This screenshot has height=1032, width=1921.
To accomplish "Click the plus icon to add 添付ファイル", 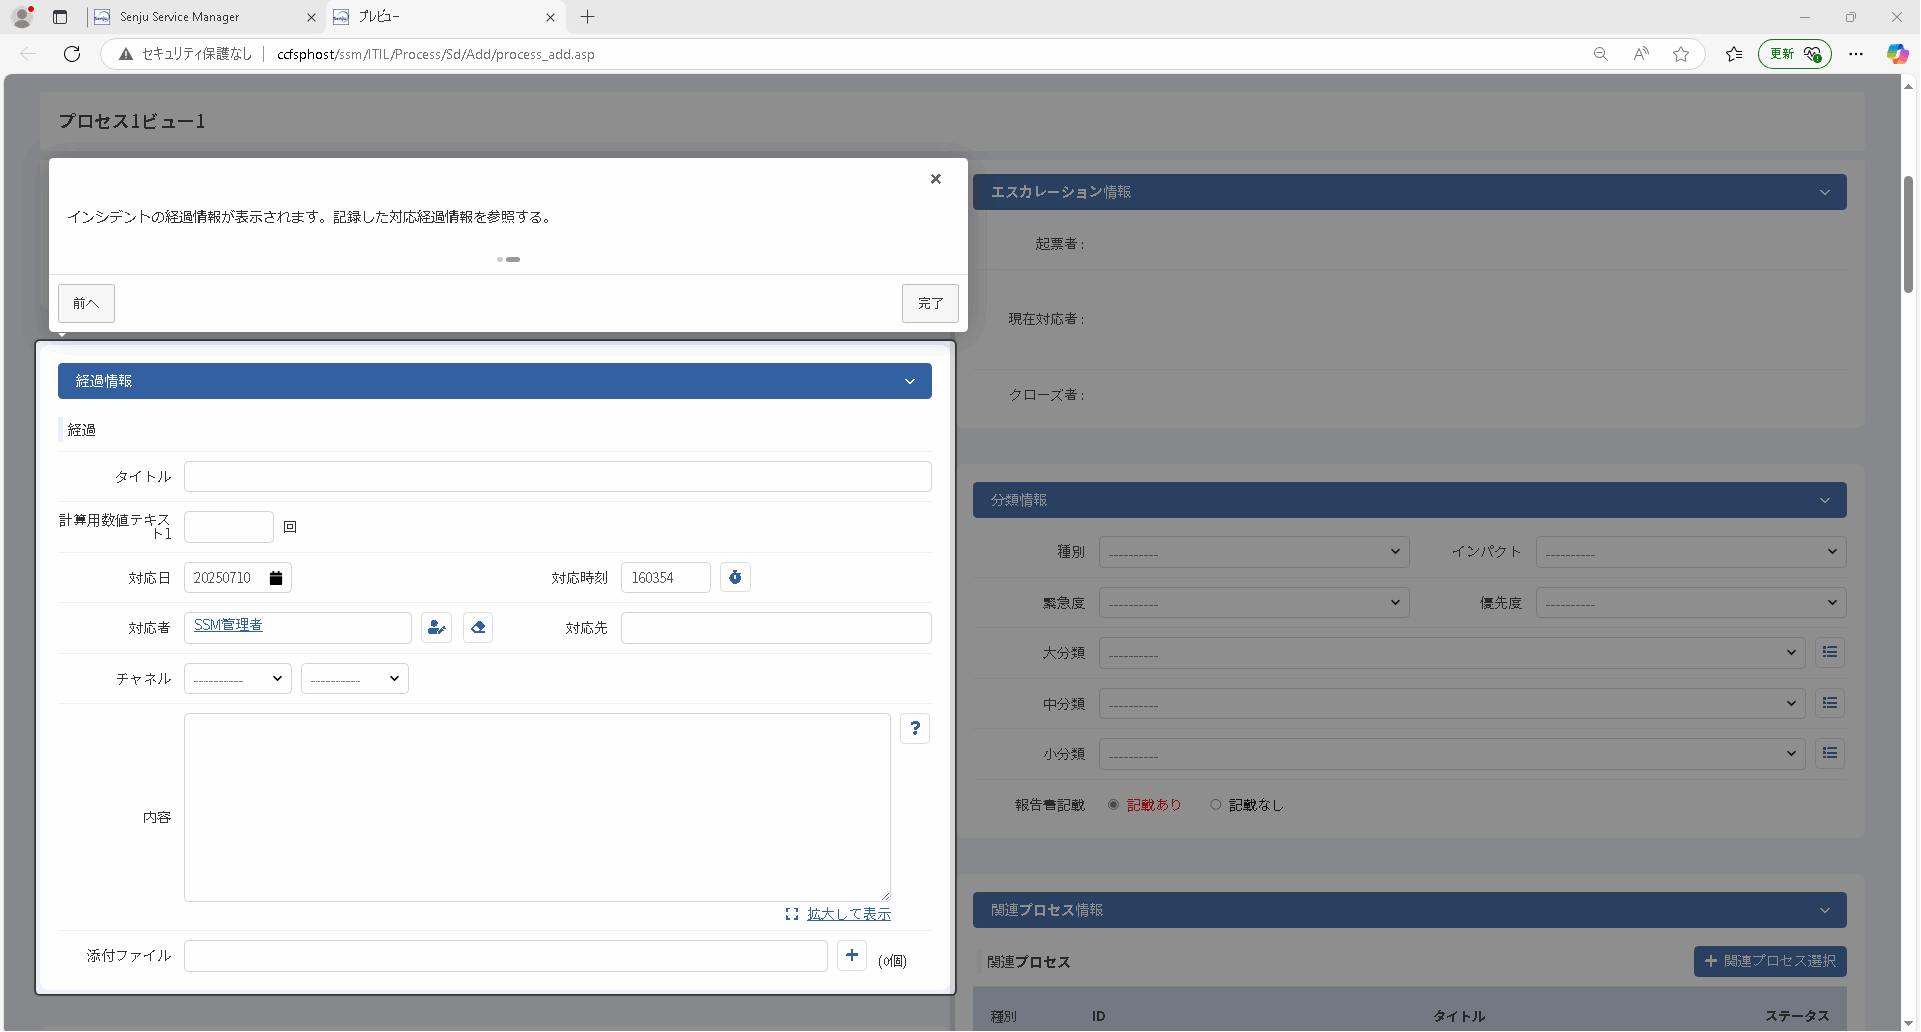I will [852, 955].
